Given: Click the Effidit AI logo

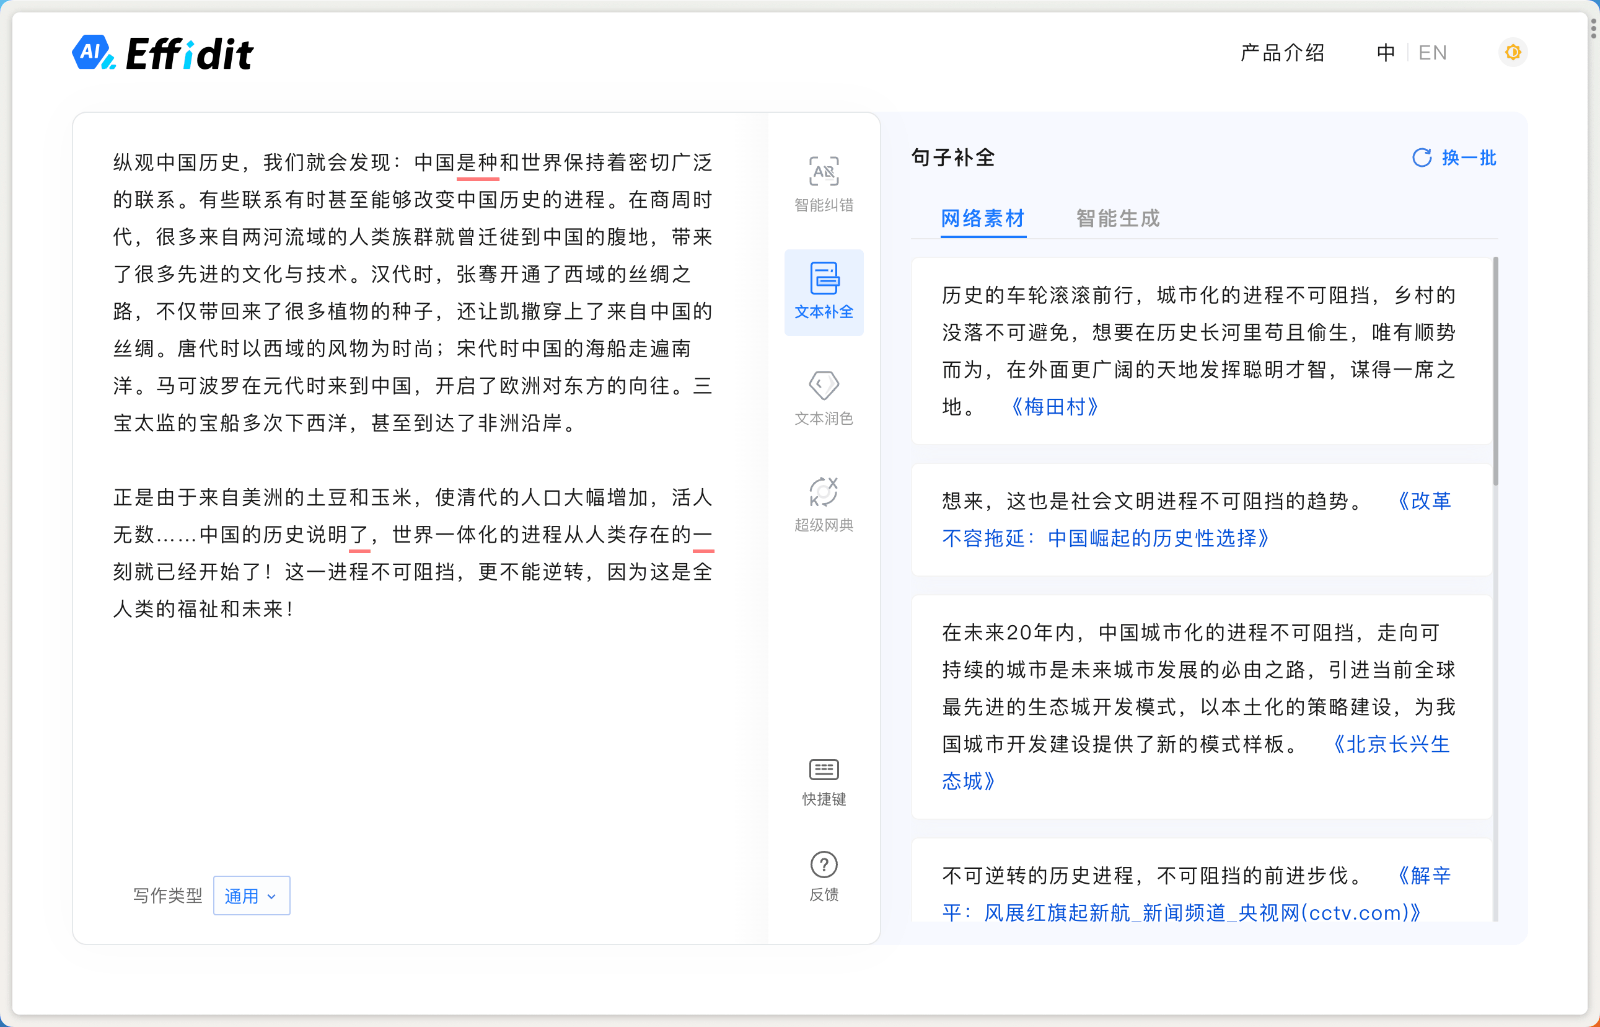Looking at the screenshot, I should 163,53.
